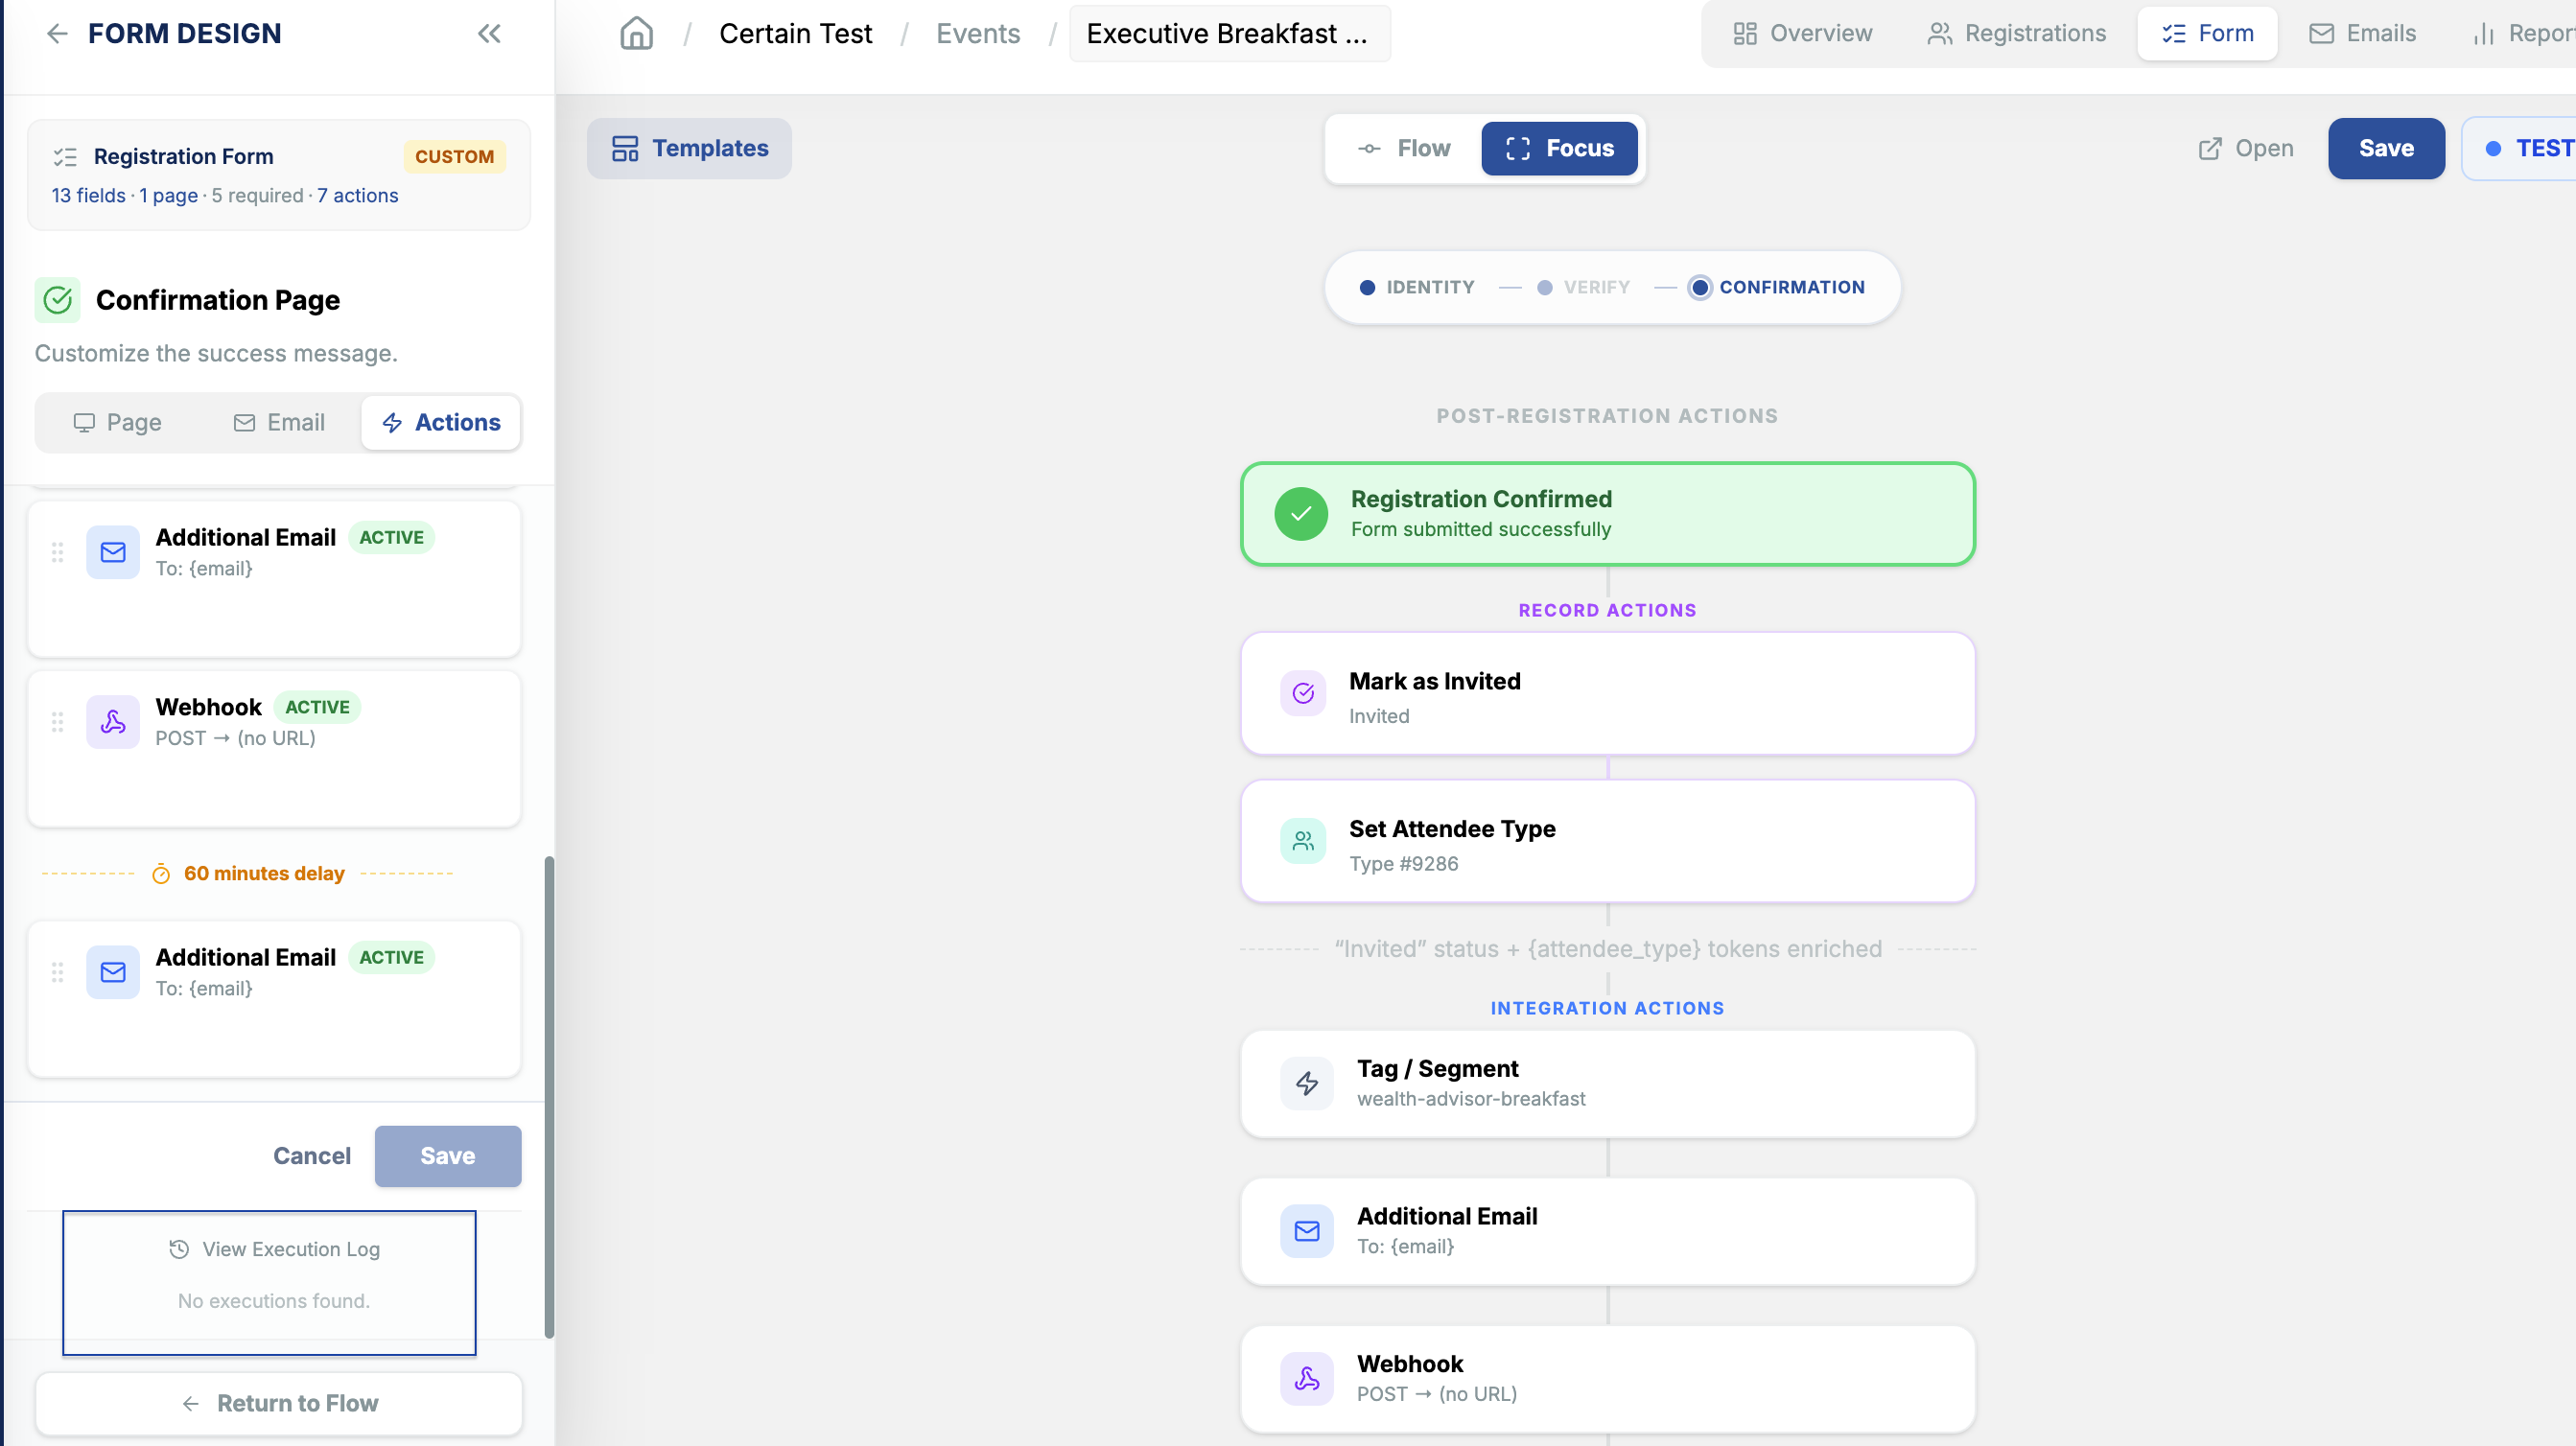This screenshot has width=2576, height=1446.
Task: Click the CUSTOM badge on Registration Form
Action: 454,156
